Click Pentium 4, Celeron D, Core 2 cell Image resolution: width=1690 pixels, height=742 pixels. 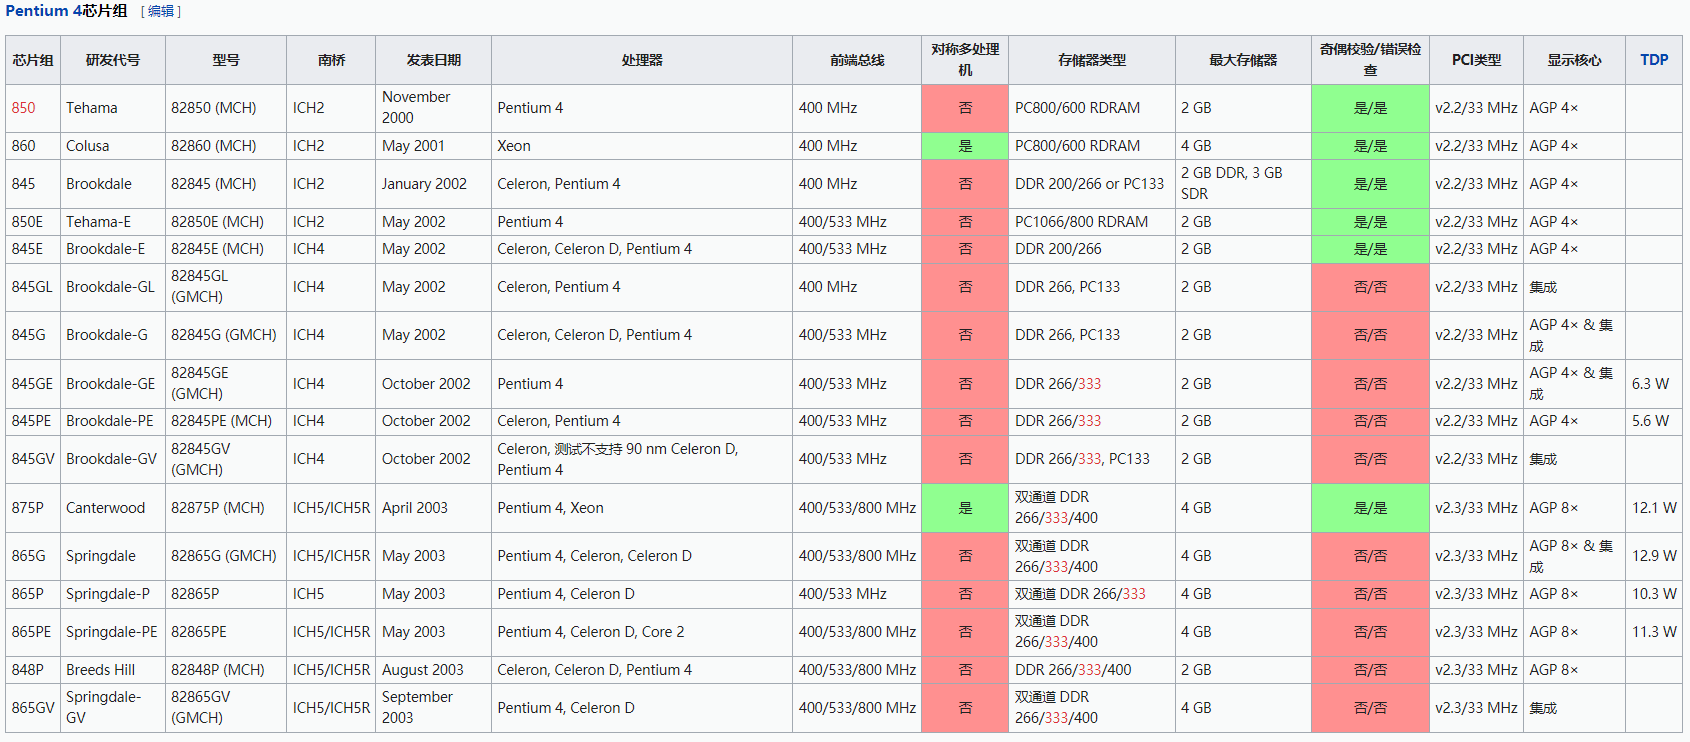pyautogui.click(x=642, y=632)
